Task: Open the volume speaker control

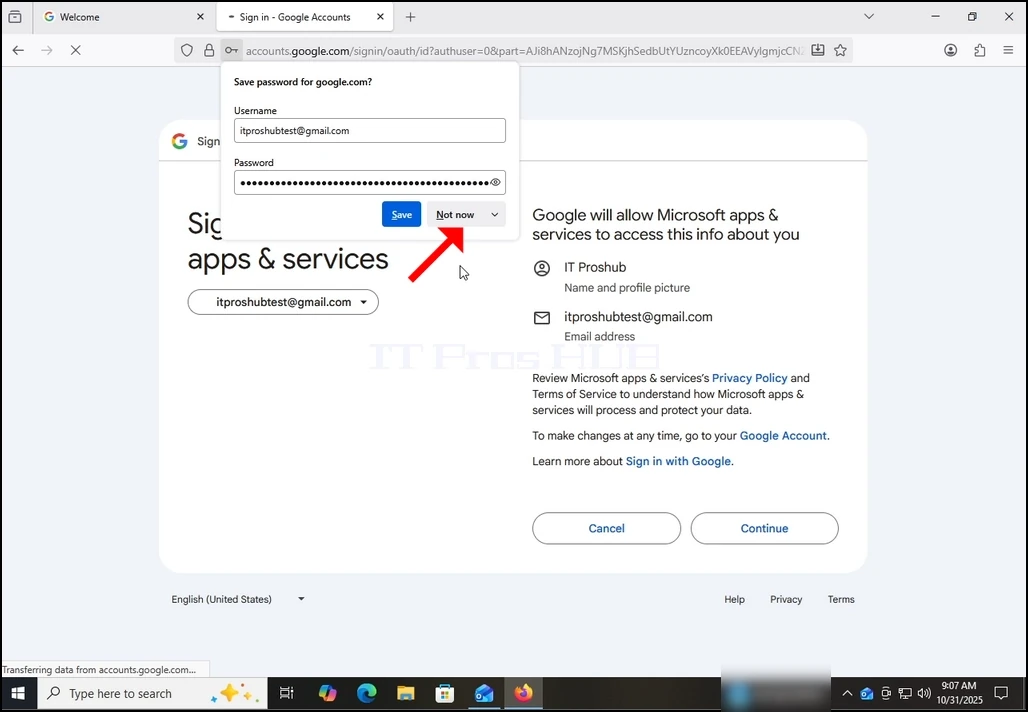Action: [x=924, y=694]
